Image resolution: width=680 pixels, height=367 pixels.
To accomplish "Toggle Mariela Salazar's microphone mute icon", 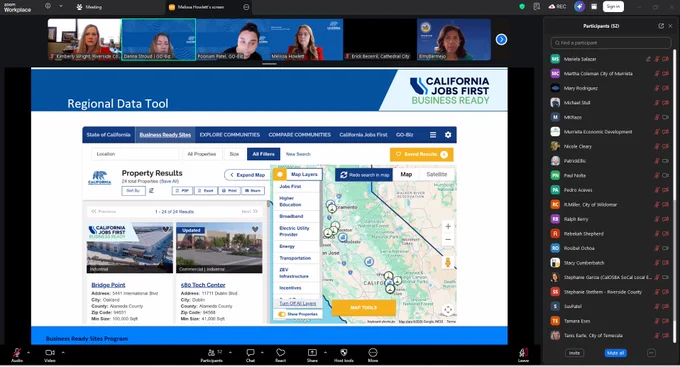I will pos(657,59).
